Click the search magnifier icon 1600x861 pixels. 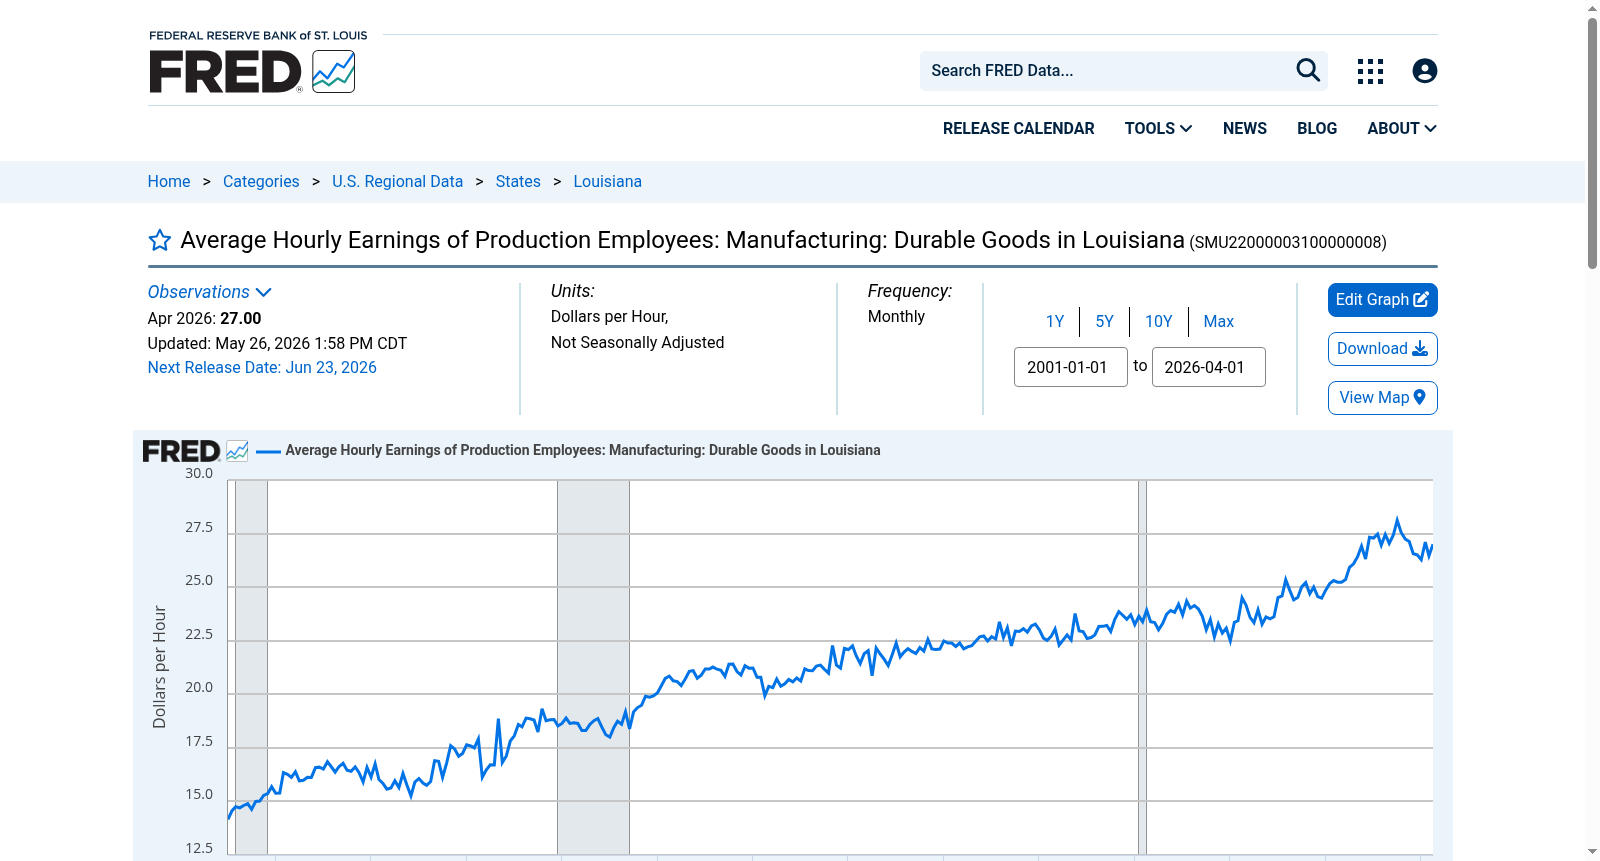pyautogui.click(x=1308, y=70)
